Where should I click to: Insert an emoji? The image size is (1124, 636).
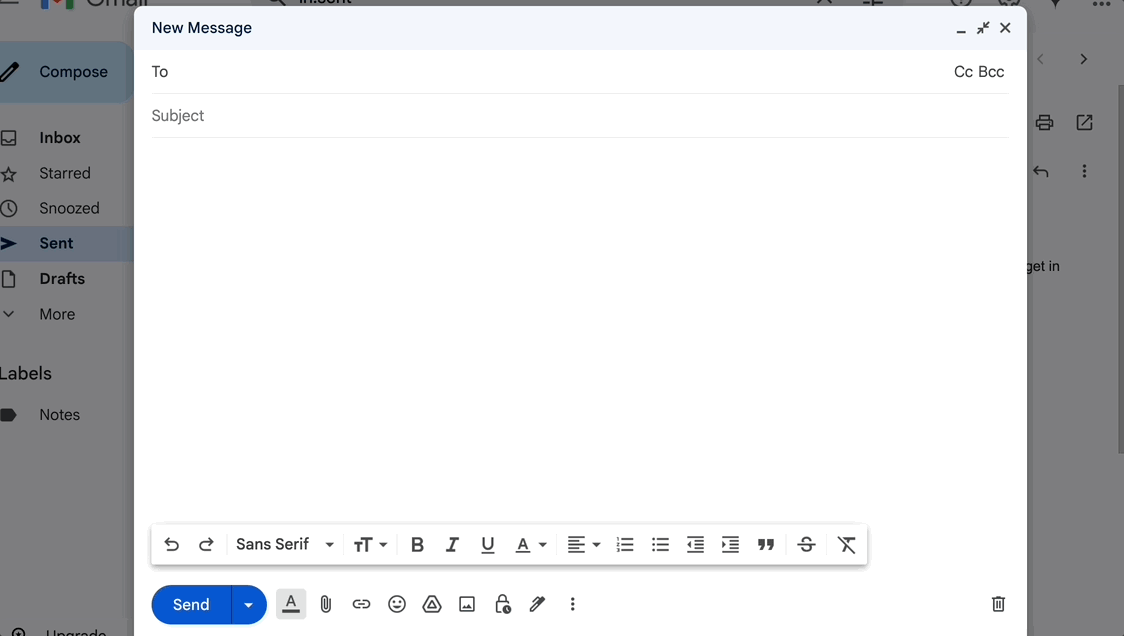(x=396, y=604)
